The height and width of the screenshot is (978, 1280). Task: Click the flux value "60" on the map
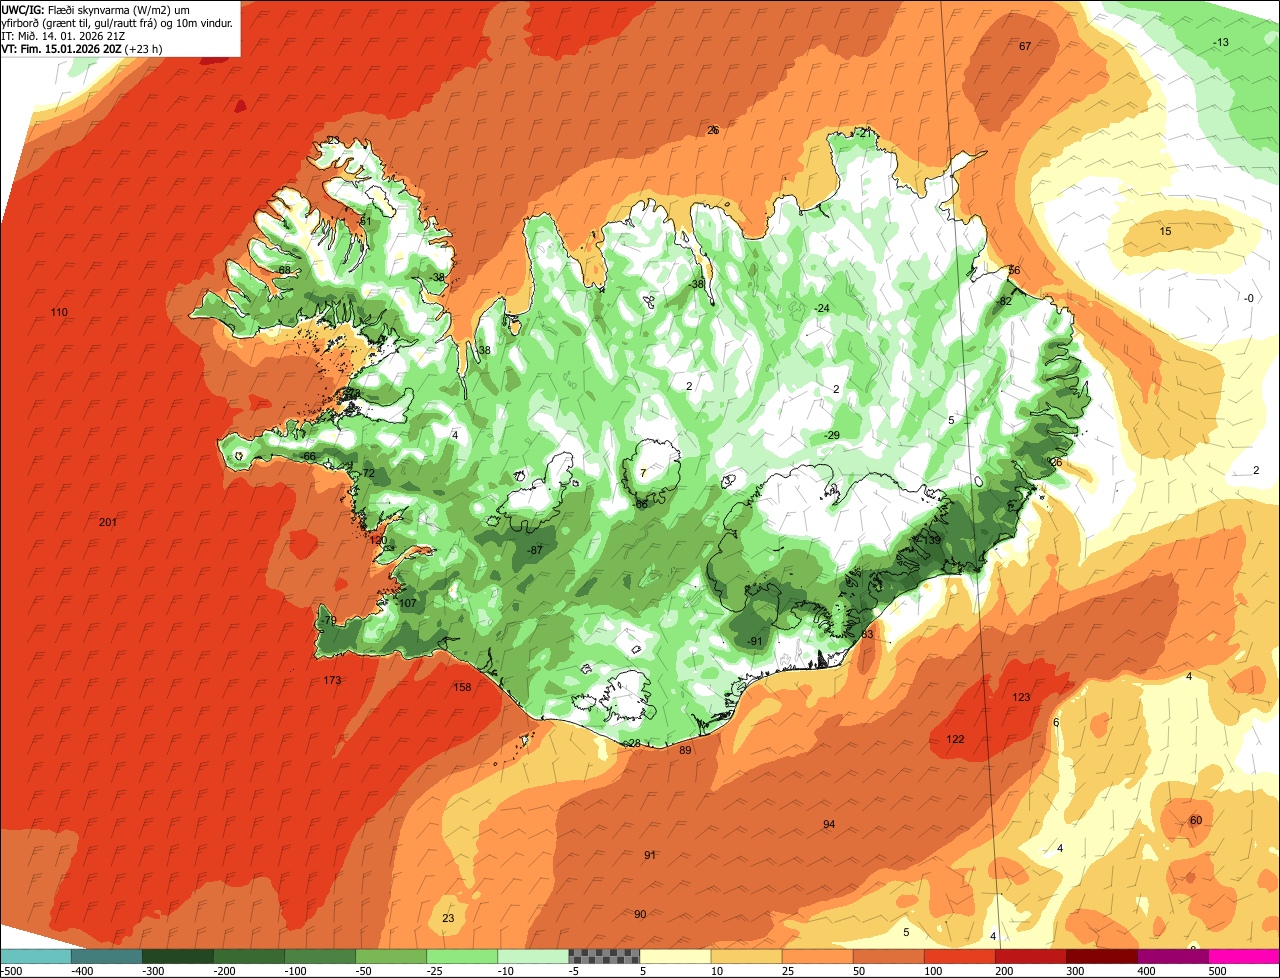pos(1195,820)
